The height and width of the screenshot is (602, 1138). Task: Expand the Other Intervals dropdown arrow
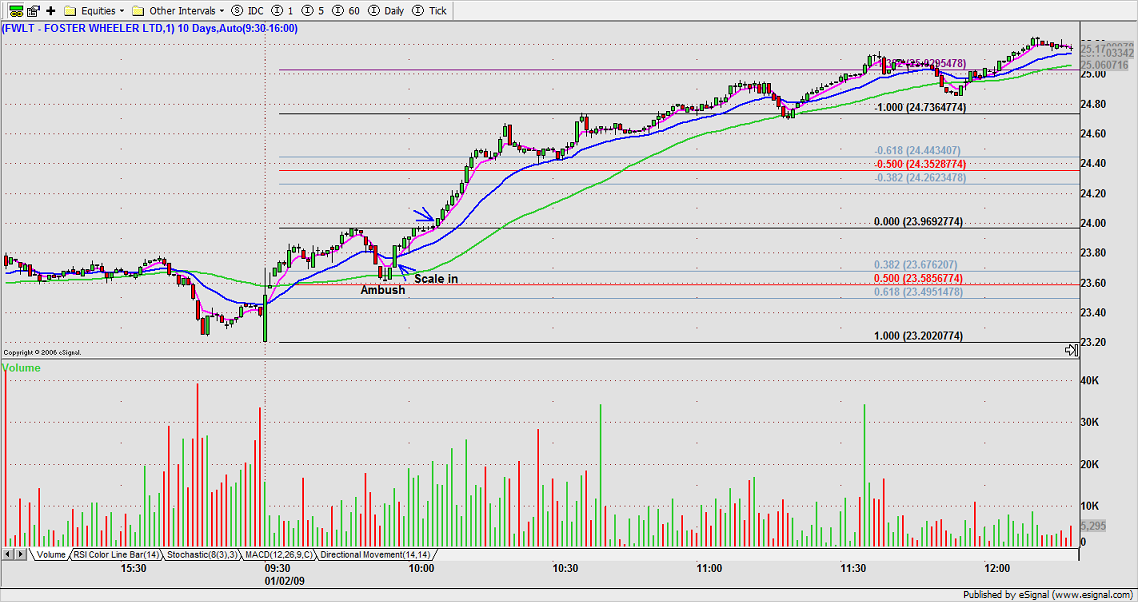221,11
